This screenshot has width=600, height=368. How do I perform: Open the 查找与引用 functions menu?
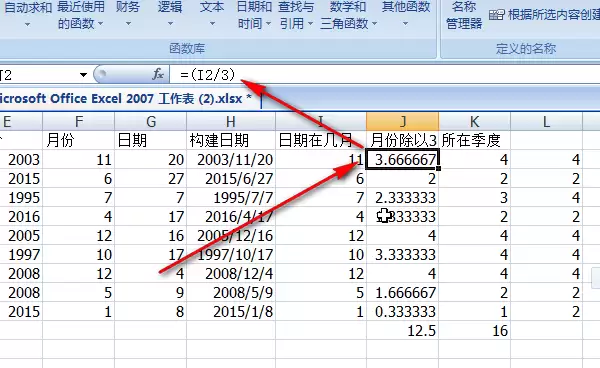coord(296,15)
